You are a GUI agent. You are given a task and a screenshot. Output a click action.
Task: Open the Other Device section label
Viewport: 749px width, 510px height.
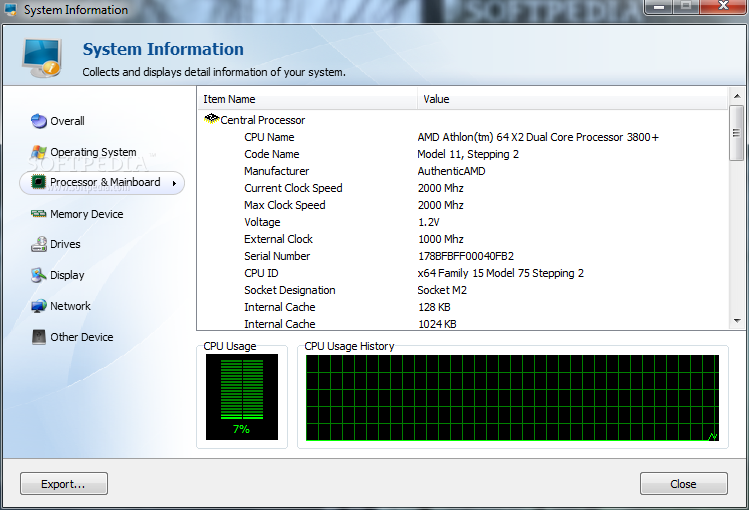coord(82,337)
